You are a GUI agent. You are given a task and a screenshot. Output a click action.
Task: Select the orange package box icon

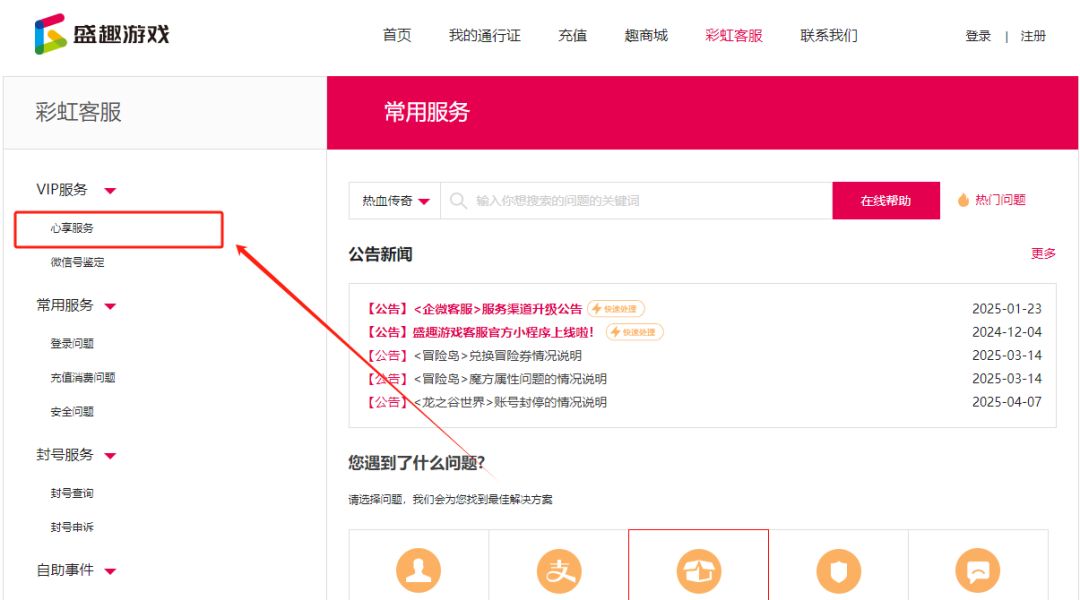tap(698, 570)
